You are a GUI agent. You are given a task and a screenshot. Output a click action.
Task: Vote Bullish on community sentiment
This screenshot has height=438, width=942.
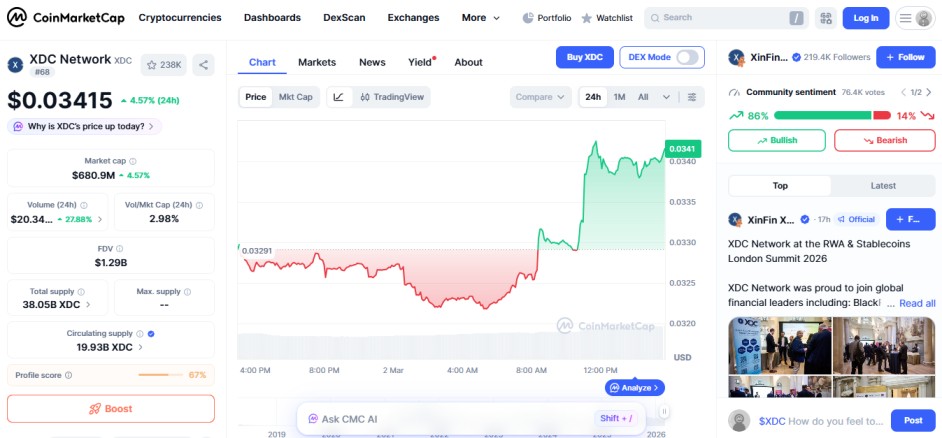click(x=777, y=140)
